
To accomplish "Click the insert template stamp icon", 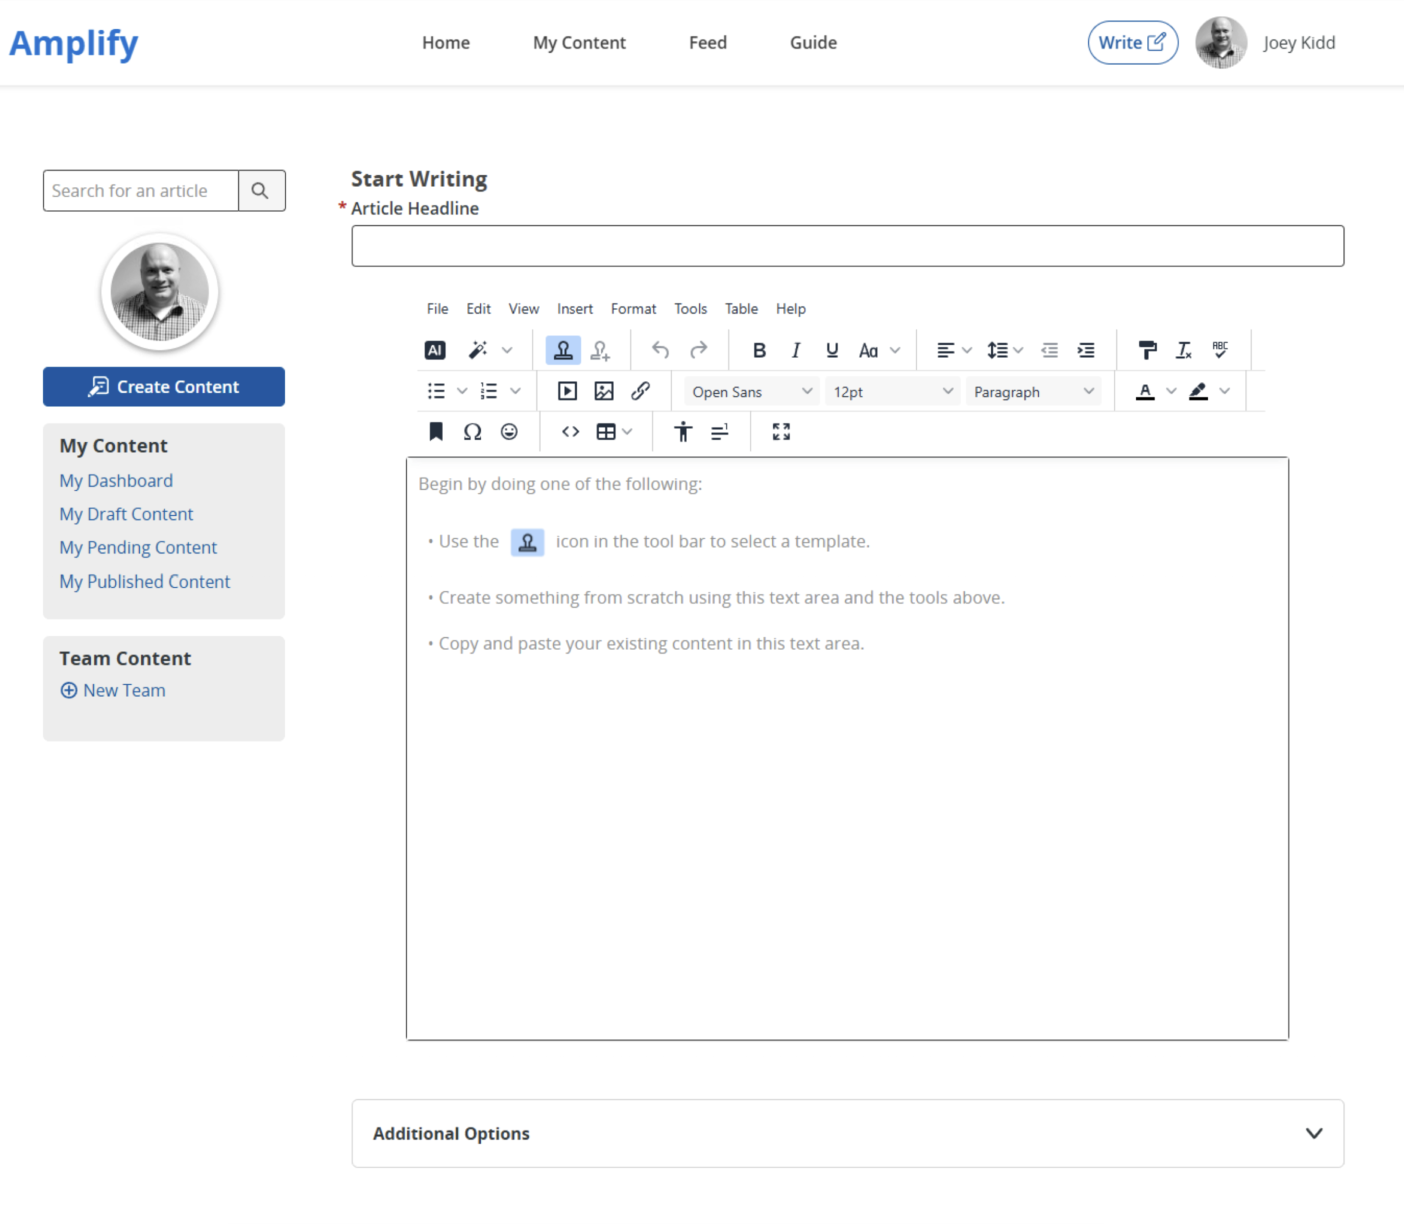I will 563,350.
